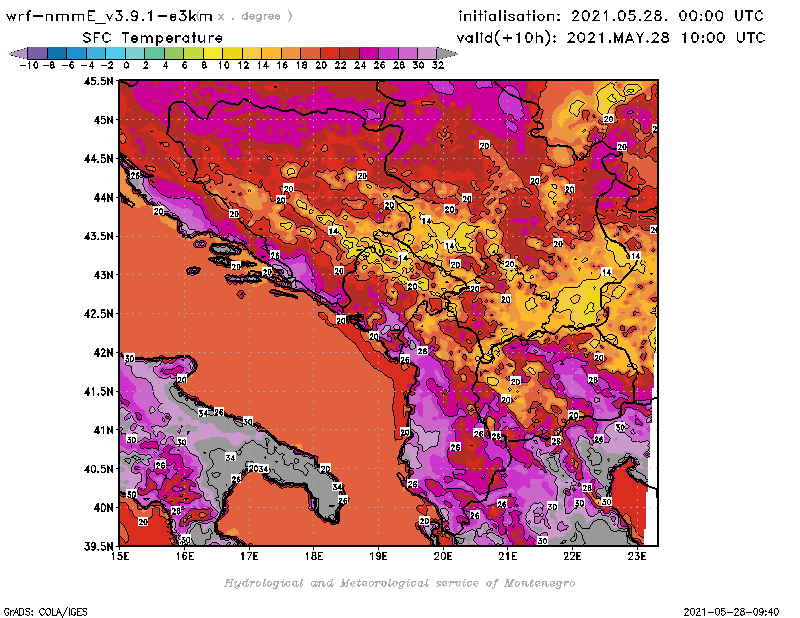The width and height of the screenshot is (800, 618).
Task: Click the "valid(+10h): 2021.MAY.28 10:00 UTC" line
Action: pos(611,38)
